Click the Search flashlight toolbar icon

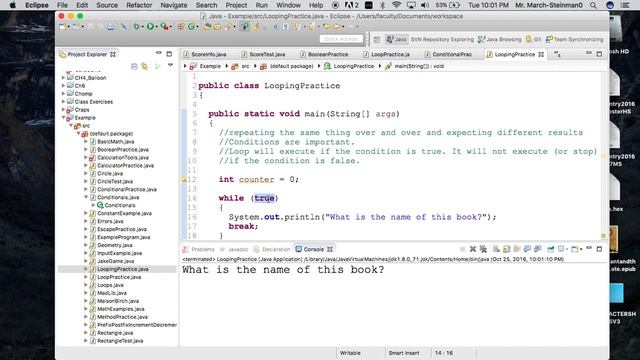click(227, 27)
